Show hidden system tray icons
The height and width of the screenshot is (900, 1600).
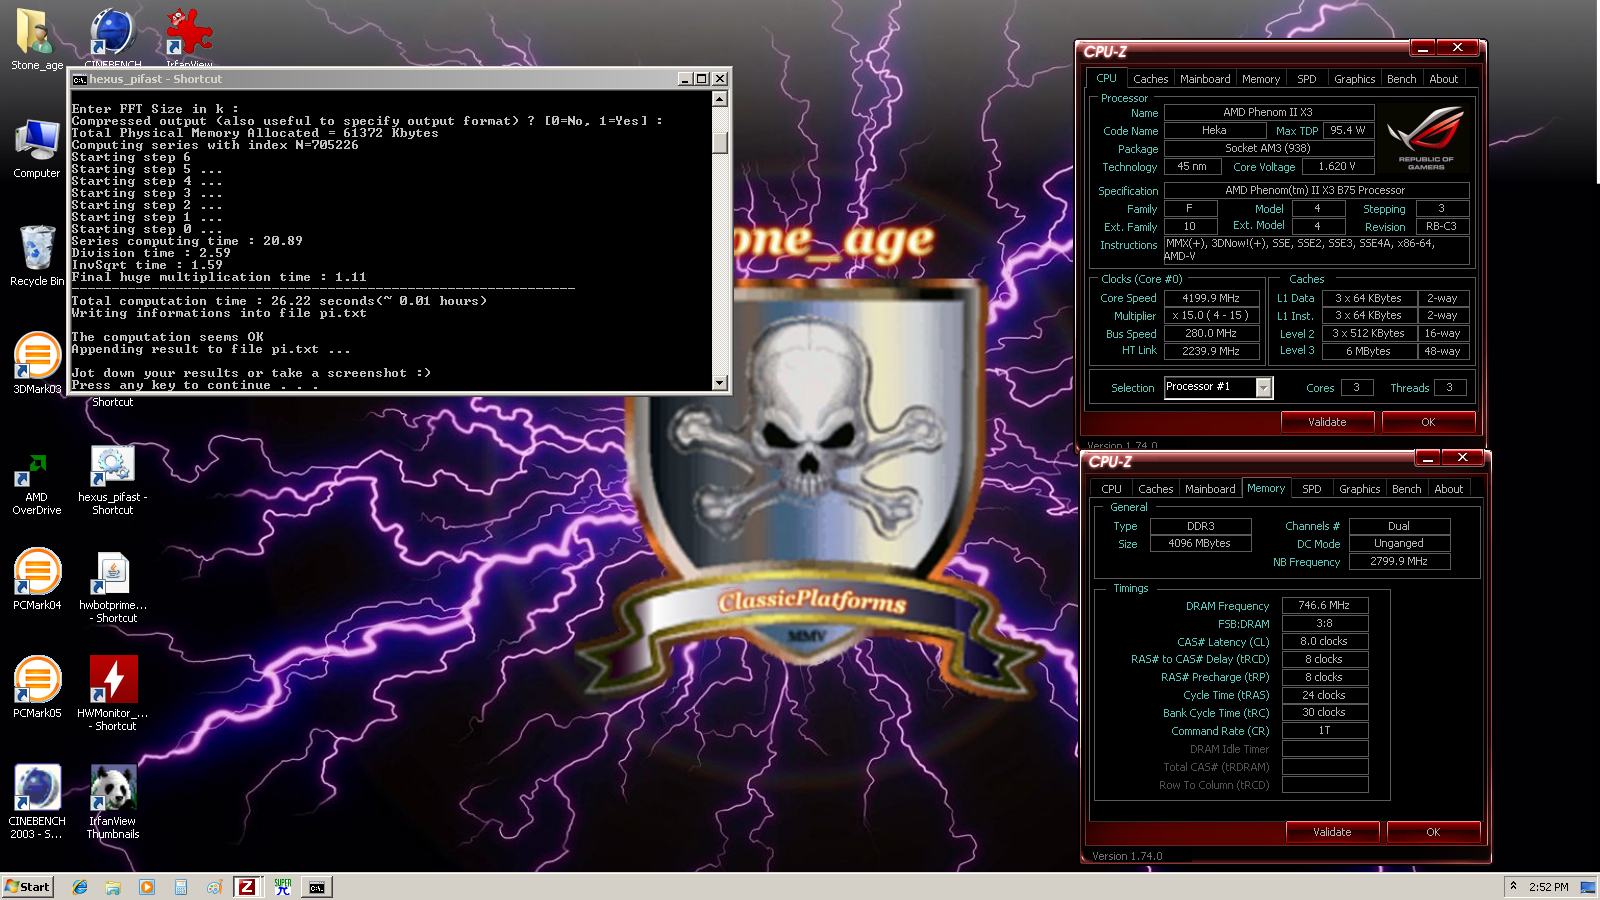[x=1513, y=886]
